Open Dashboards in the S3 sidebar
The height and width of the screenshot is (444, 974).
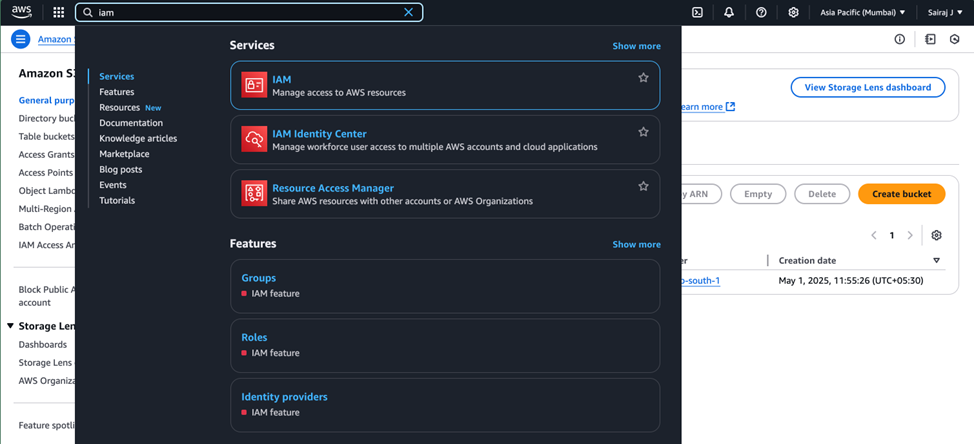(42, 345)
